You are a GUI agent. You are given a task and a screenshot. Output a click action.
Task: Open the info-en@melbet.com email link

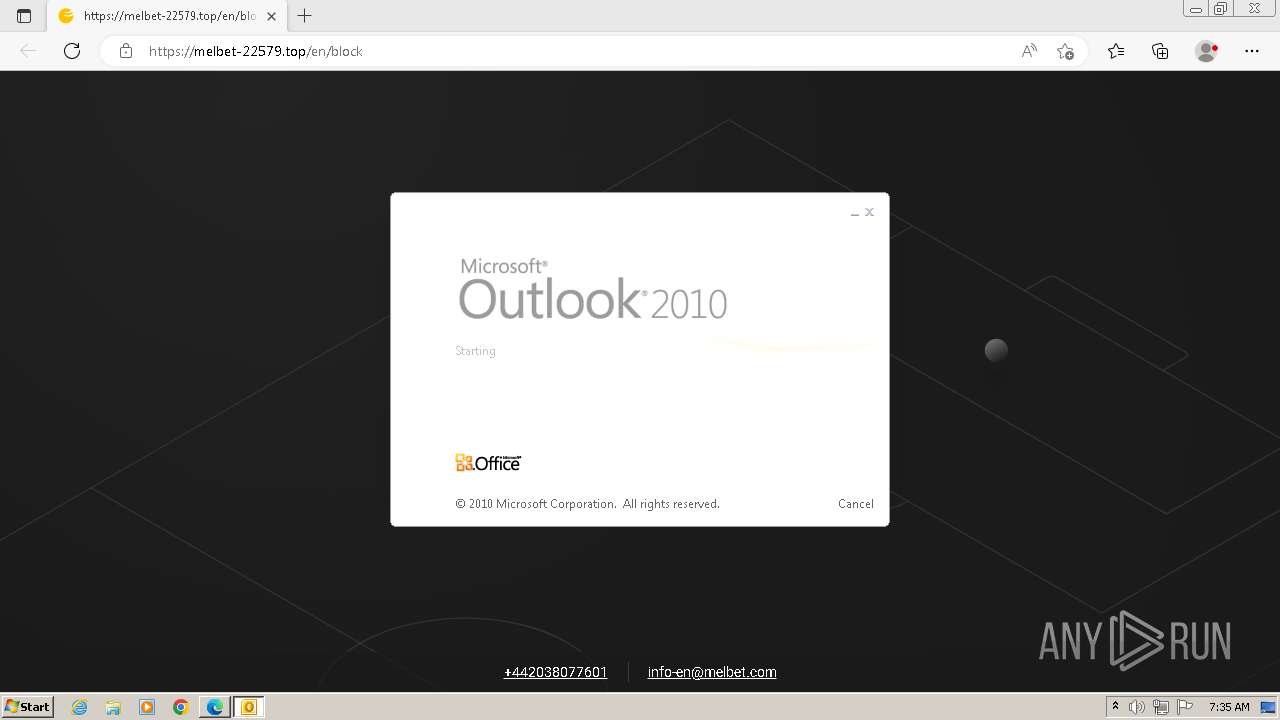(712, 672)
